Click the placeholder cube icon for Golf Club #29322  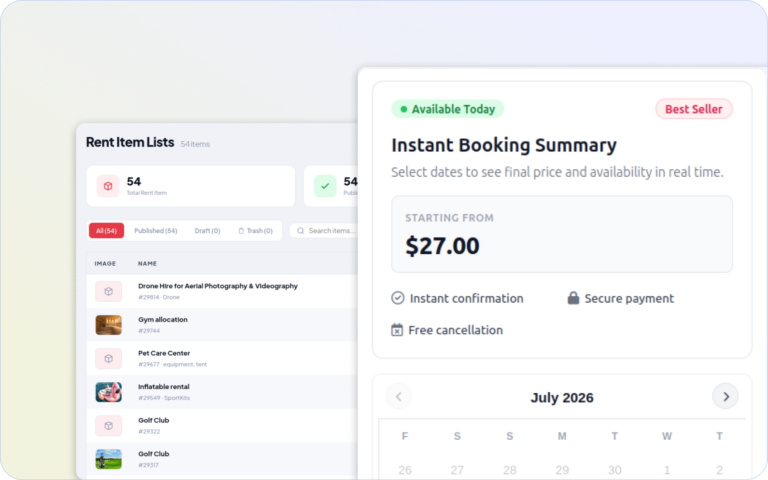[x=108, y=426]
